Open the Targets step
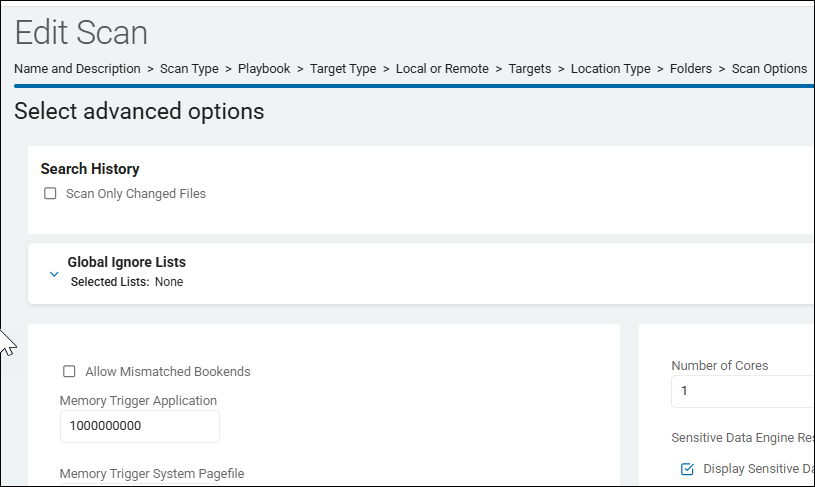Image resolution: width=815 pixels, height=487 pixels. [530, 69]
